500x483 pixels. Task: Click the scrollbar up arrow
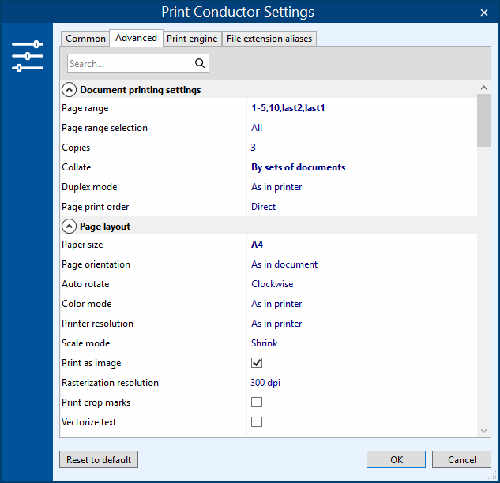[x=484, y=88]
